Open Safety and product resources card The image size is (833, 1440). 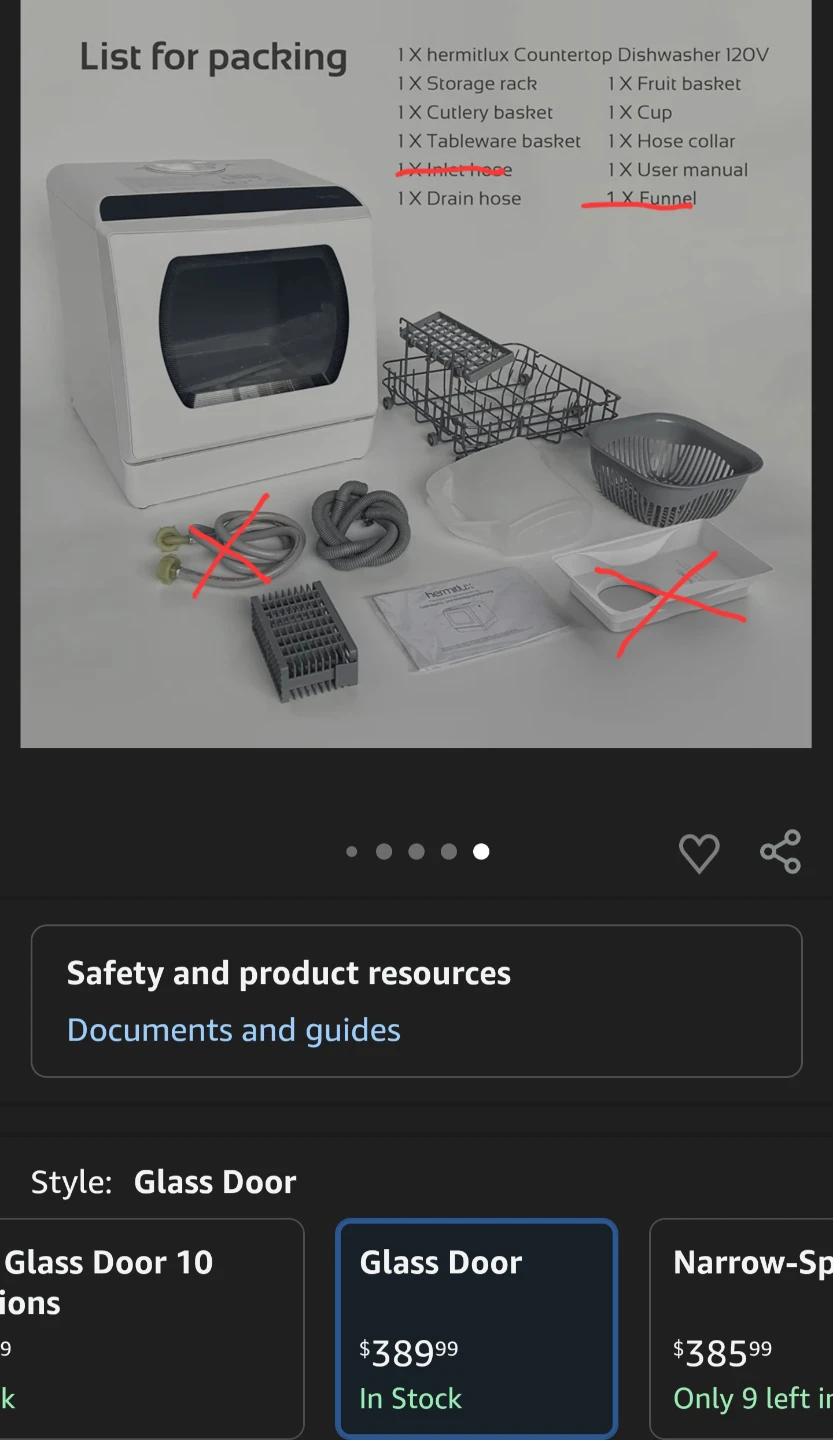(416, 1001)
